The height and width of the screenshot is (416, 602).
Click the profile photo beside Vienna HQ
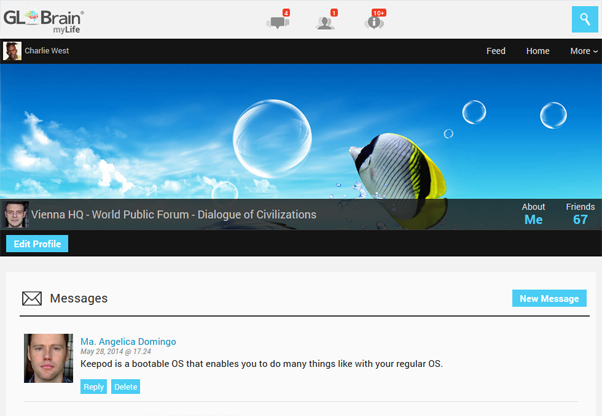point(16,215)
